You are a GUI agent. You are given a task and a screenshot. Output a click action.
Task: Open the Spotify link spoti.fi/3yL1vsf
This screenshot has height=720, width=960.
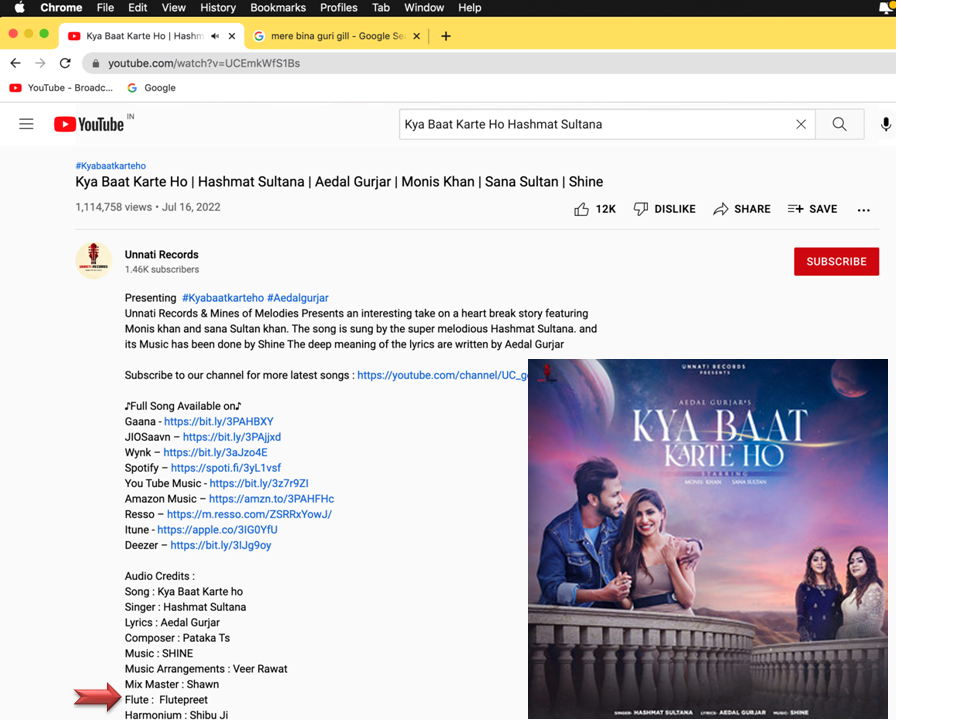point(226,468)
